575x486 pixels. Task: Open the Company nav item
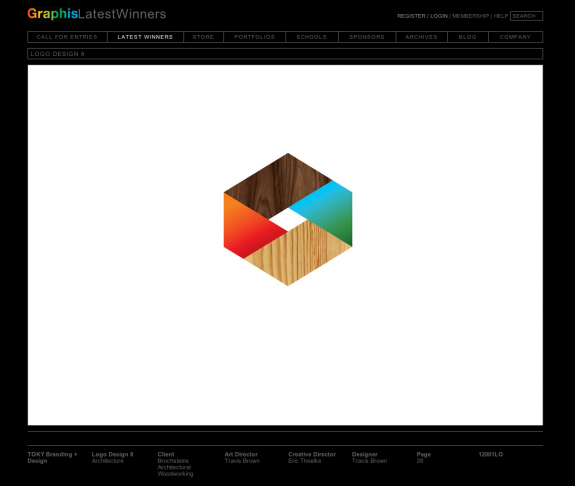point(515,37)
